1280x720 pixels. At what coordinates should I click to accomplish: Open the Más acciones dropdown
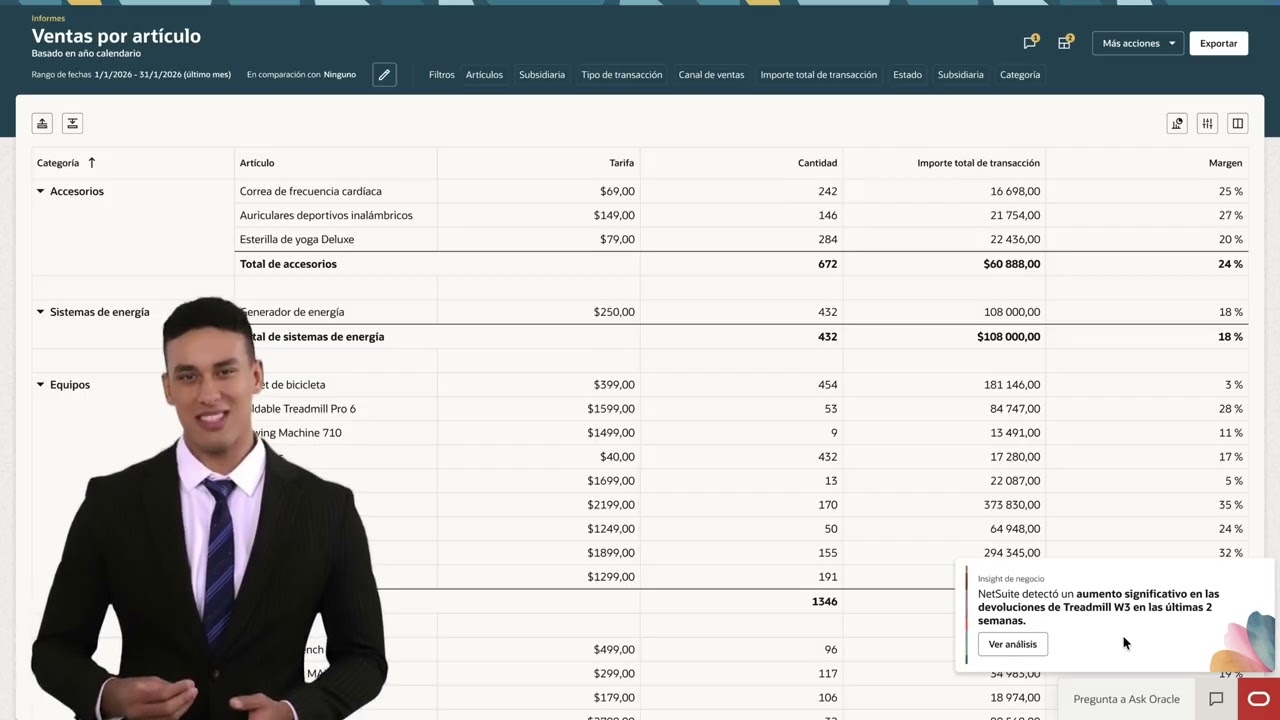pyautogui.click(x=1138, y=43)
